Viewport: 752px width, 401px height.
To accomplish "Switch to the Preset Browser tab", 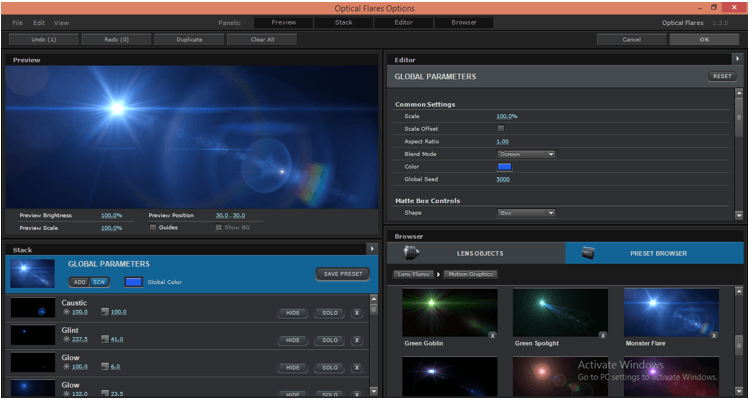I will tap(656, 253).
